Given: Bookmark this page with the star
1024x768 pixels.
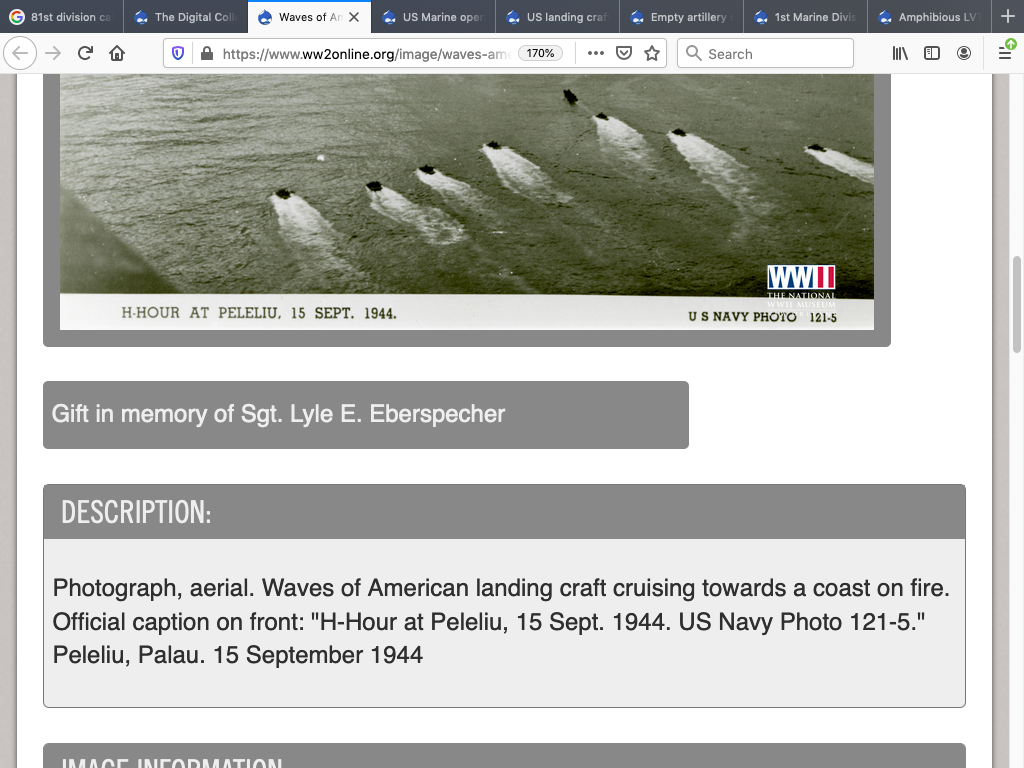Looking at the screenshot, I should tap(652, 53).
